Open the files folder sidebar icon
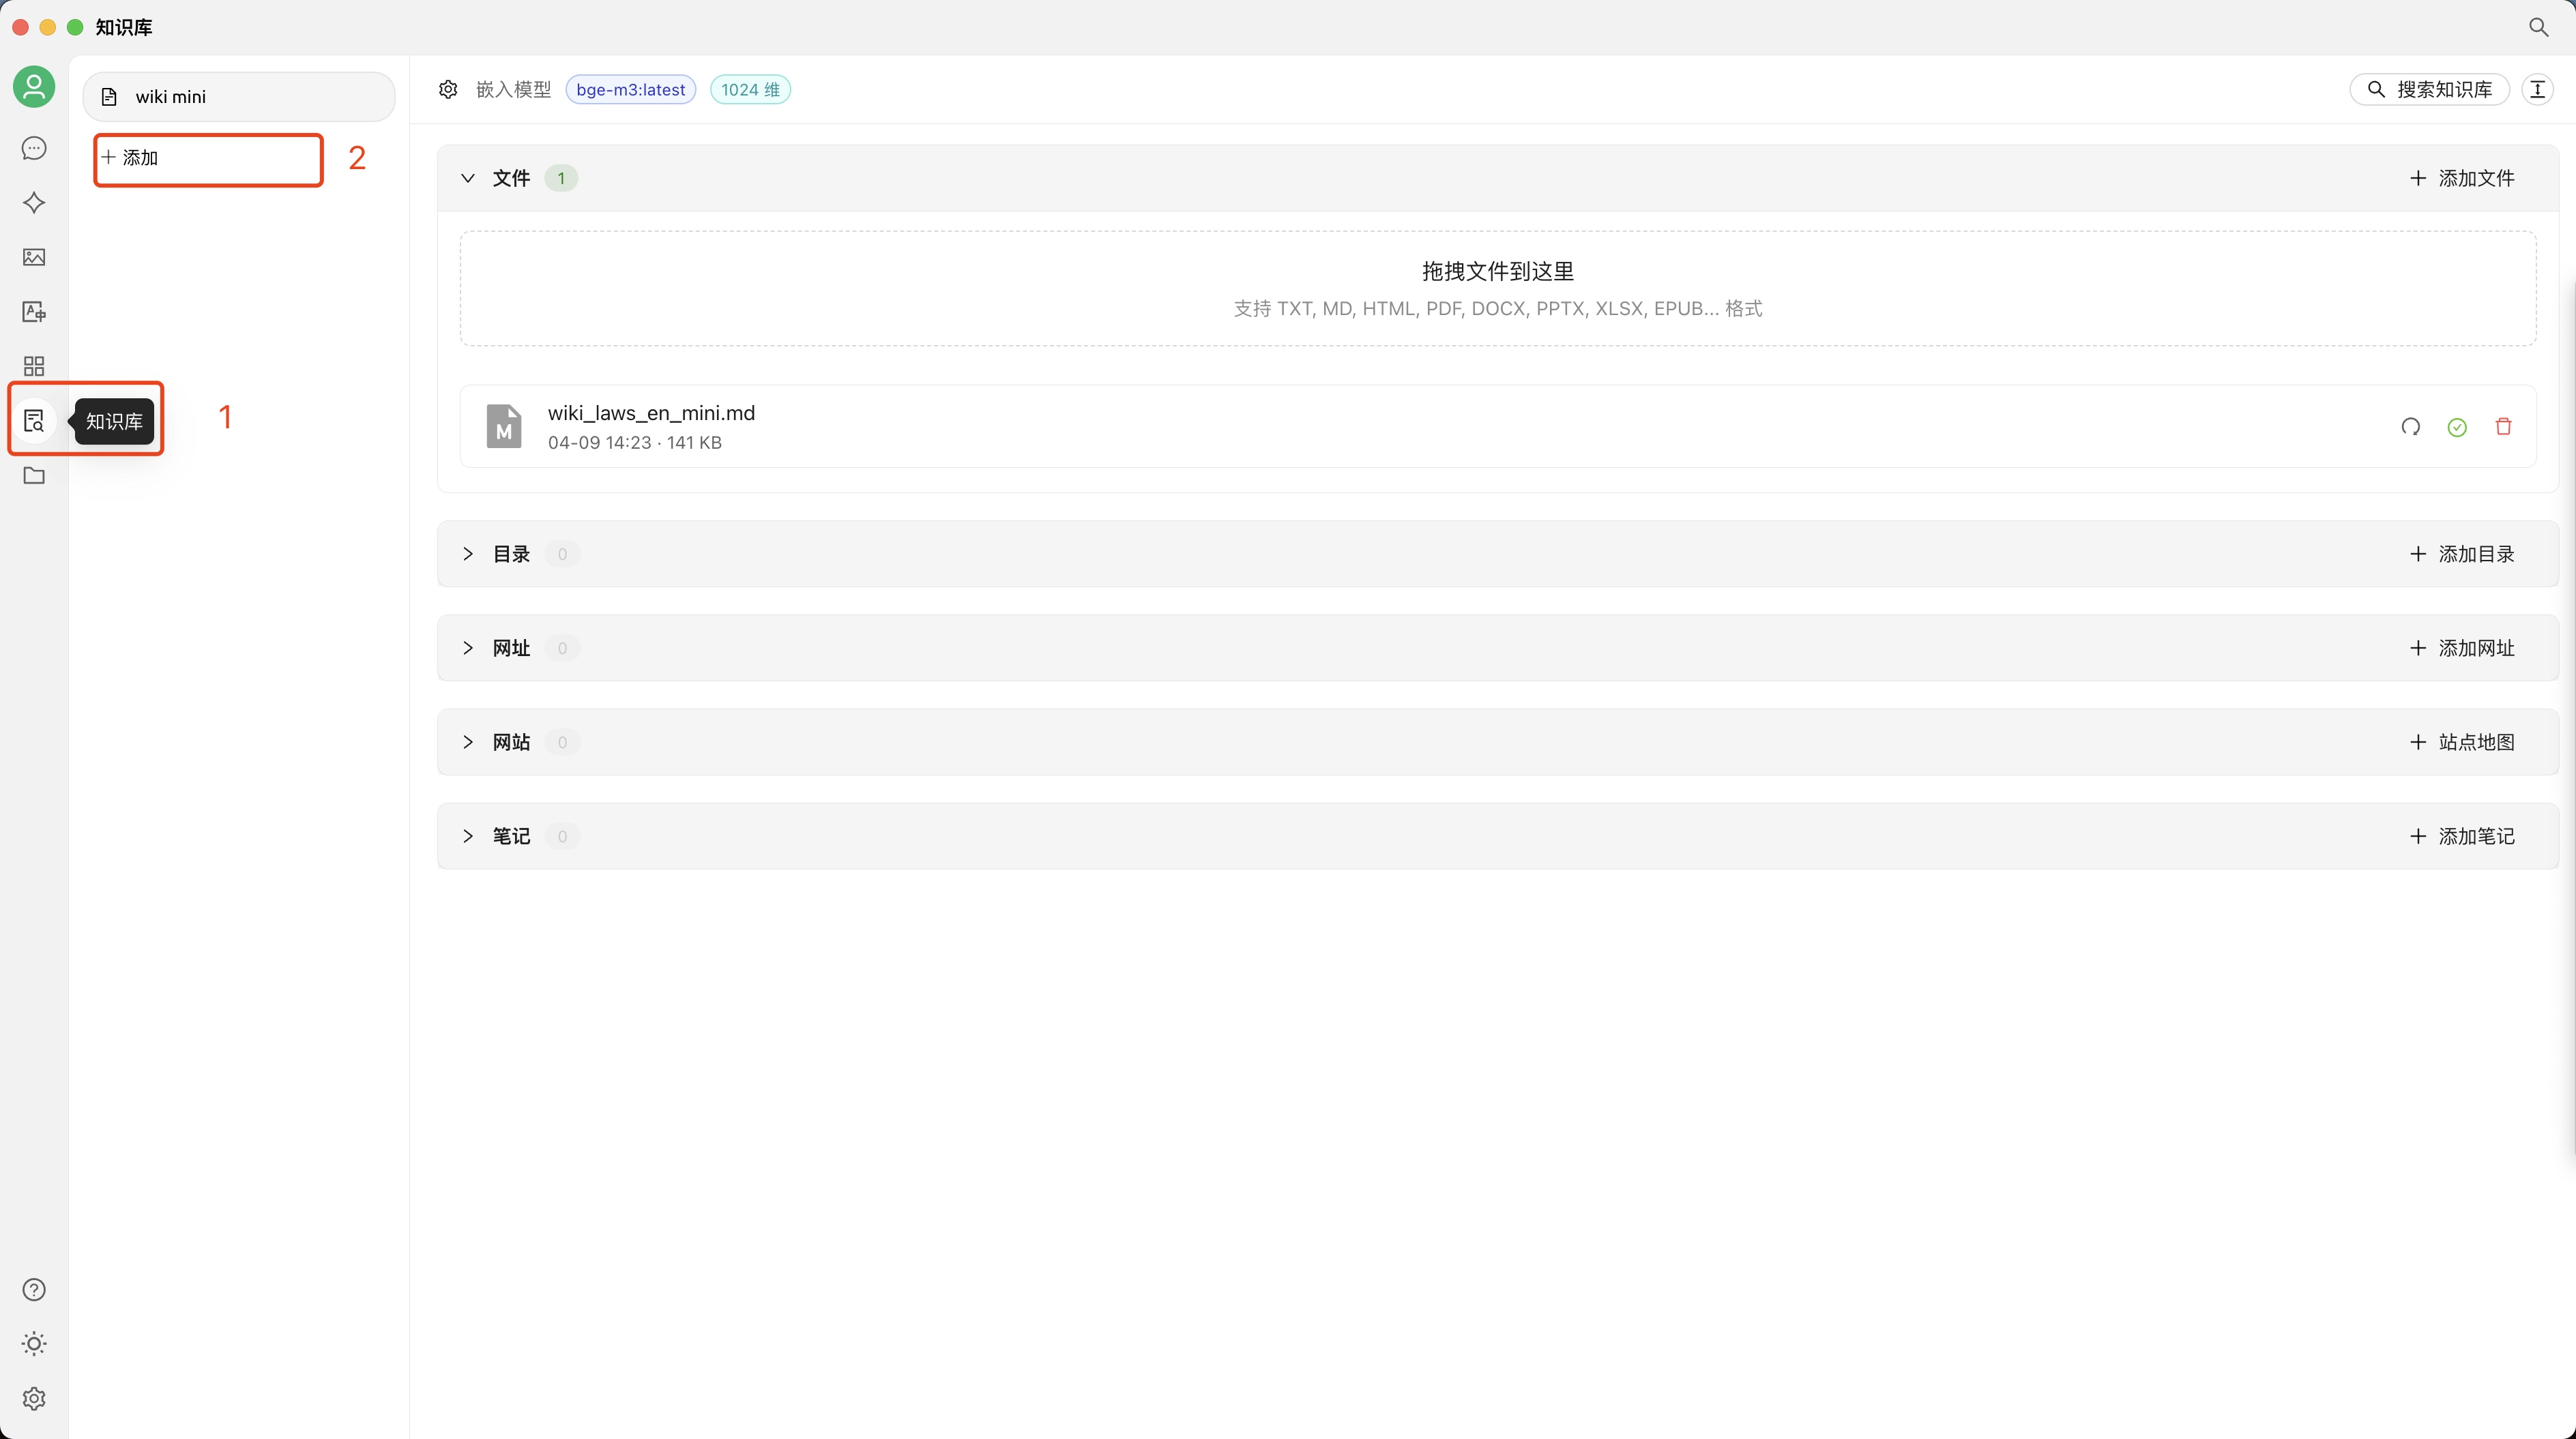Screen dimensions: 2576x1439 (34, 475)
